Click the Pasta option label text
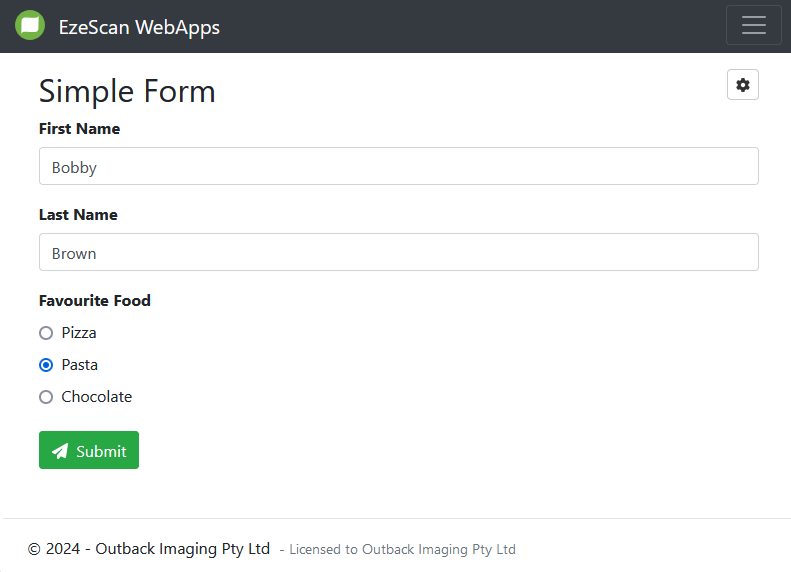791x572 pixels. tap(80, 365)
